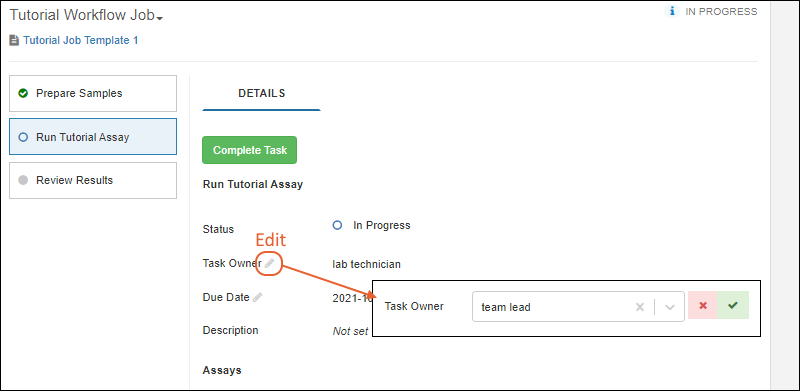Open the Tutorial Job Template 1 link
Screen dimensions: 800x391
click(81, 40)
